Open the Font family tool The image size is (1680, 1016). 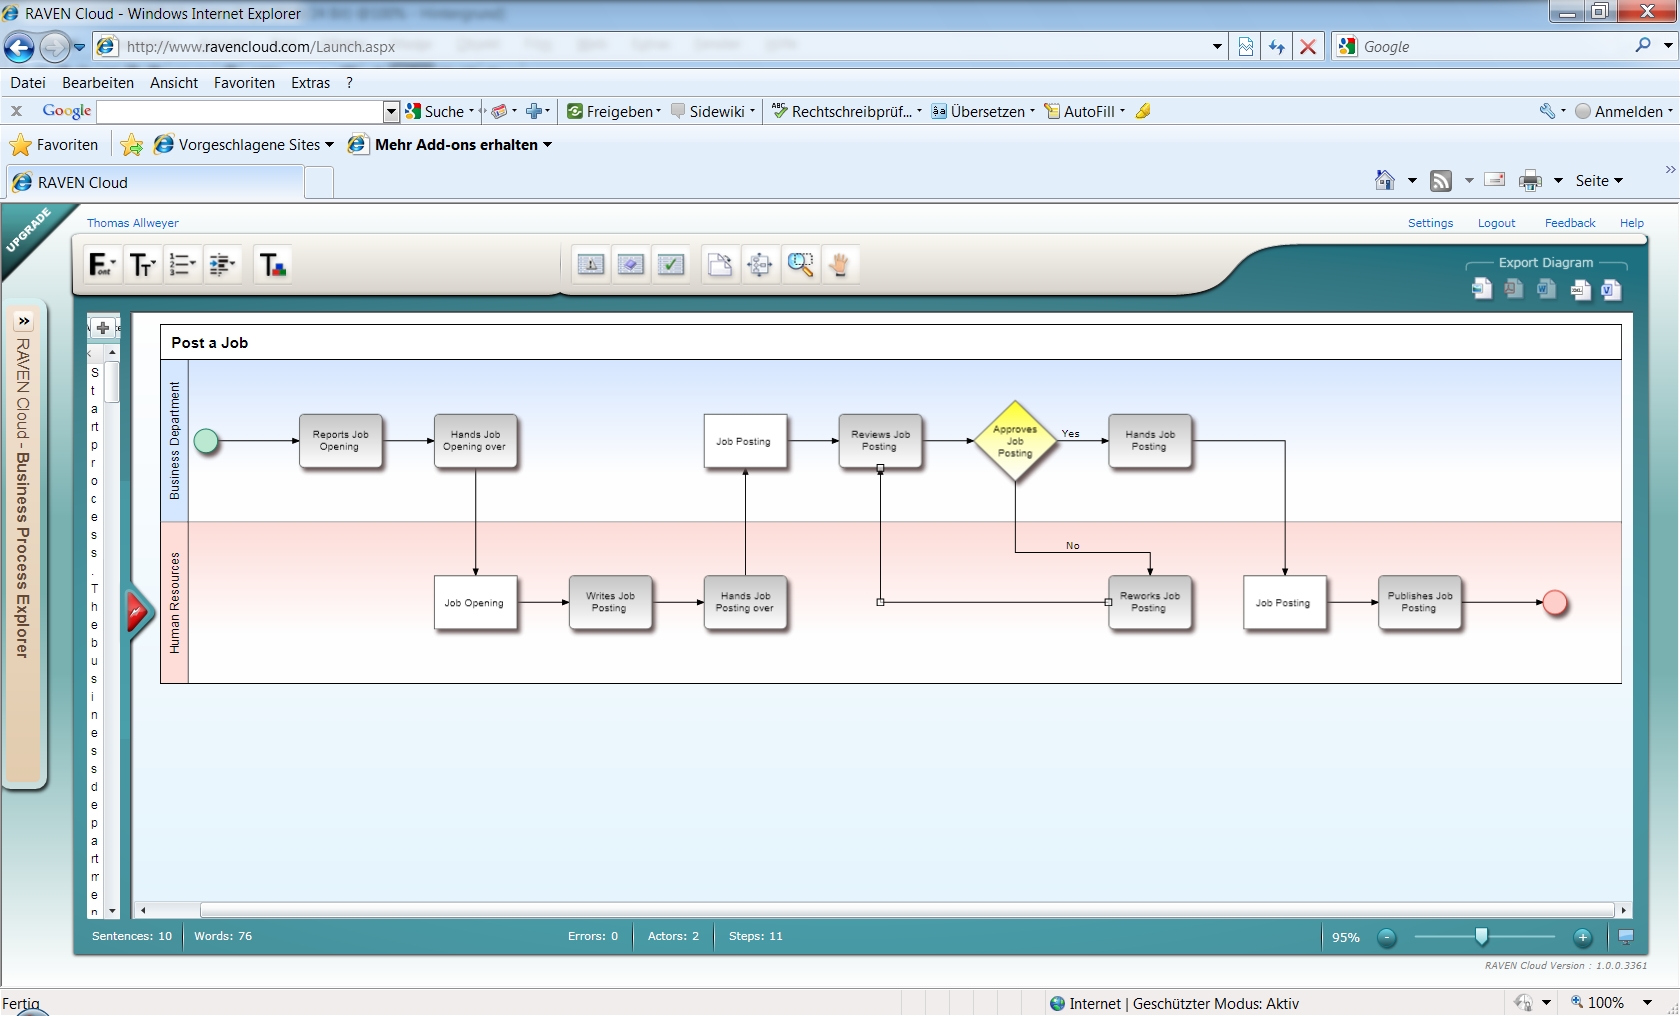tap(102, 265)
